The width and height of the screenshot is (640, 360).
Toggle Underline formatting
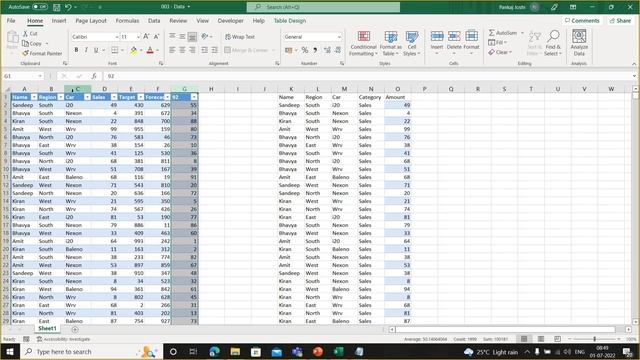[x=96, y=50]
